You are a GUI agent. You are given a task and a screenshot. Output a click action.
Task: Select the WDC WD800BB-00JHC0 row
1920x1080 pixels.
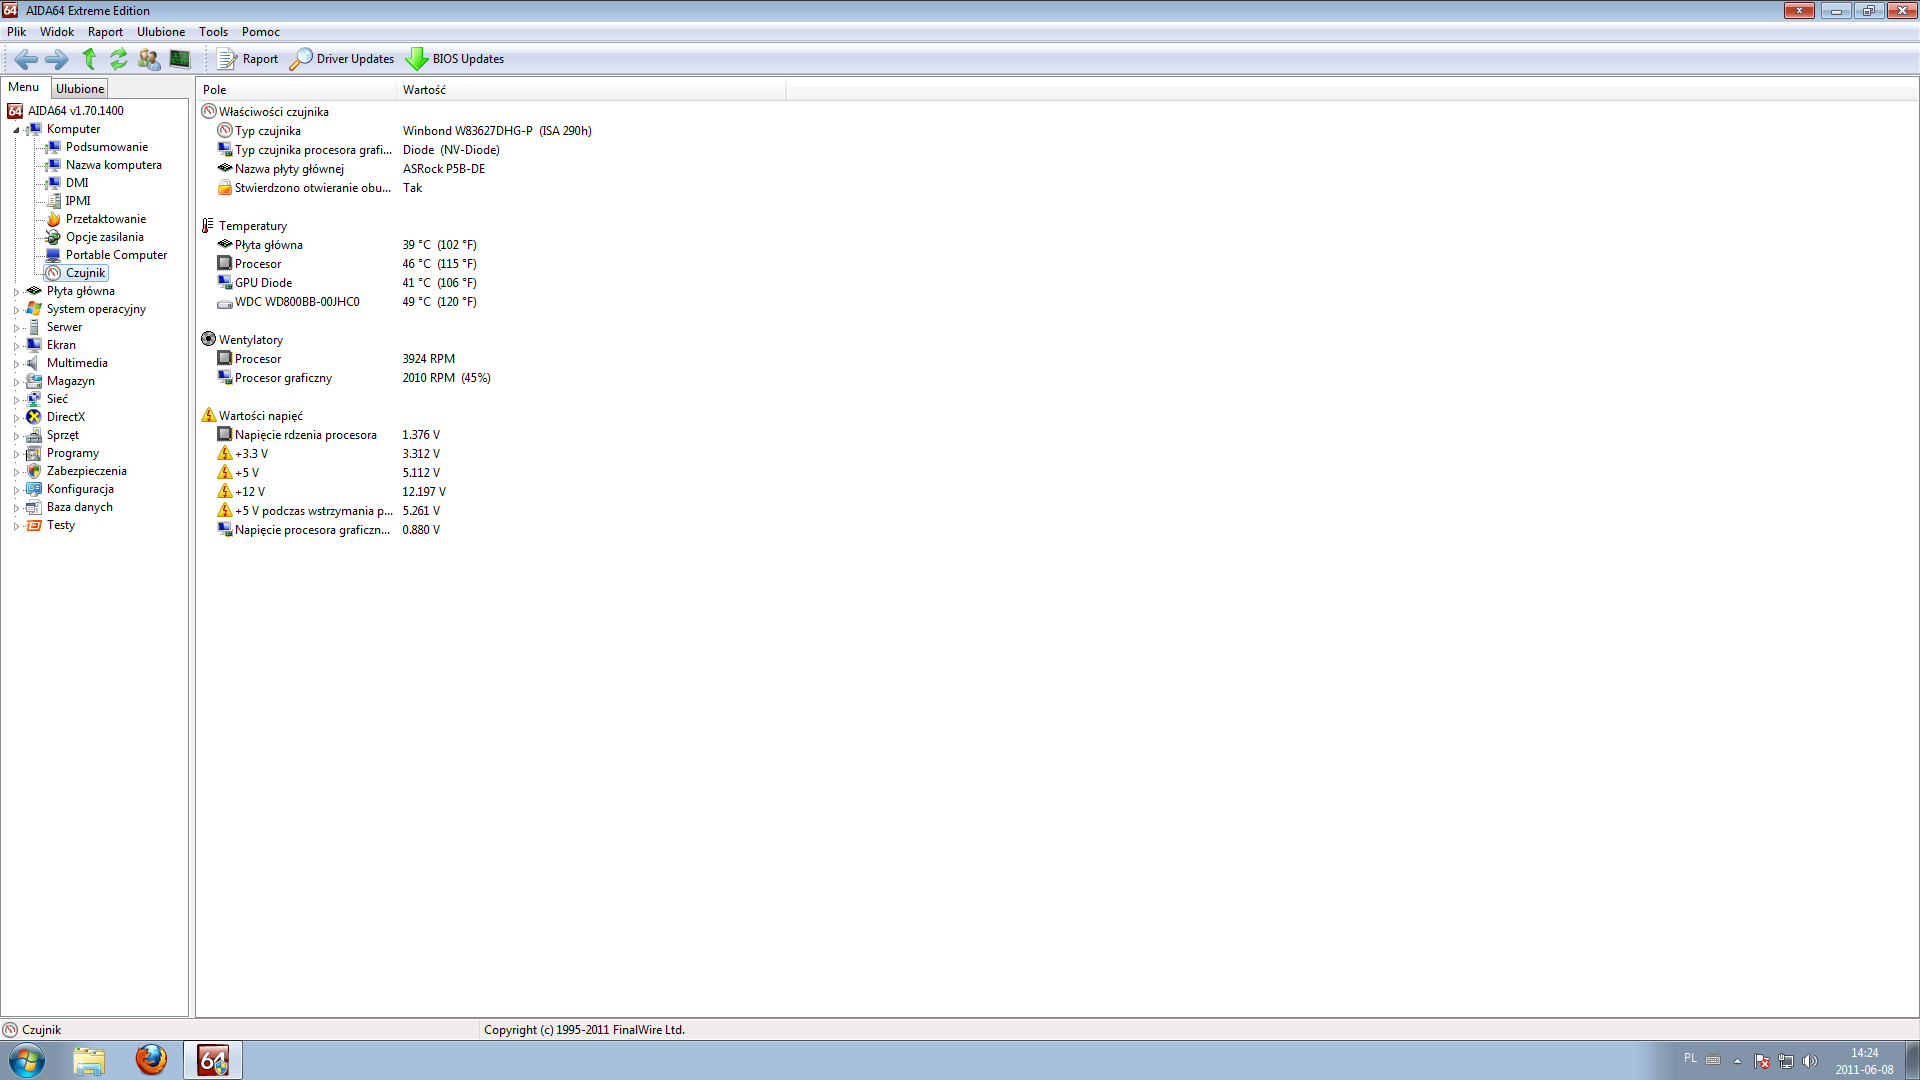point(347,302)
